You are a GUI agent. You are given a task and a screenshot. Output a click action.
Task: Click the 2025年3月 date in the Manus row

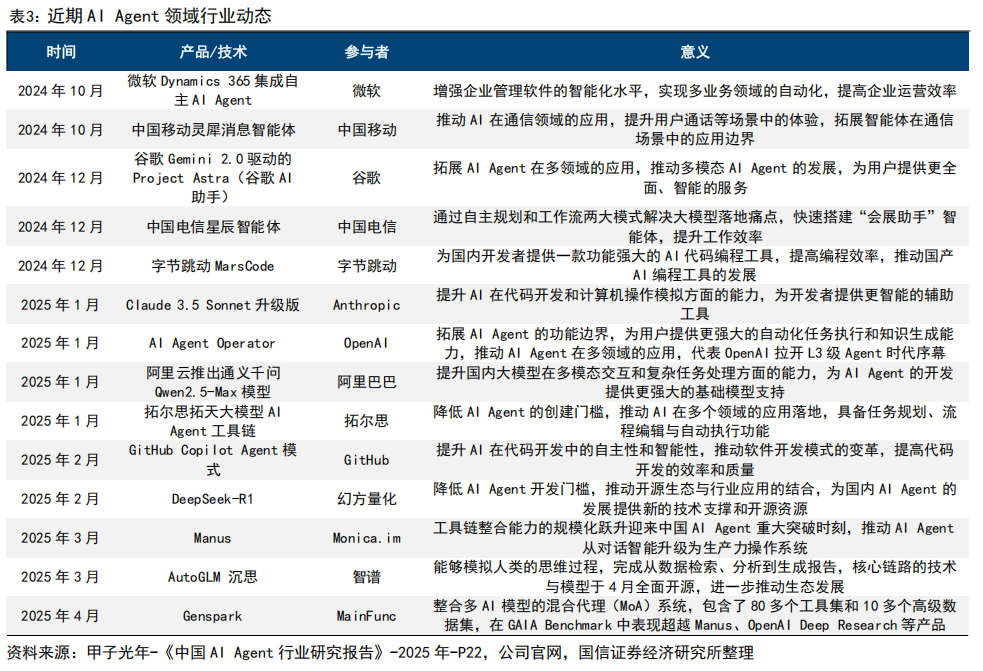point(61,538)
